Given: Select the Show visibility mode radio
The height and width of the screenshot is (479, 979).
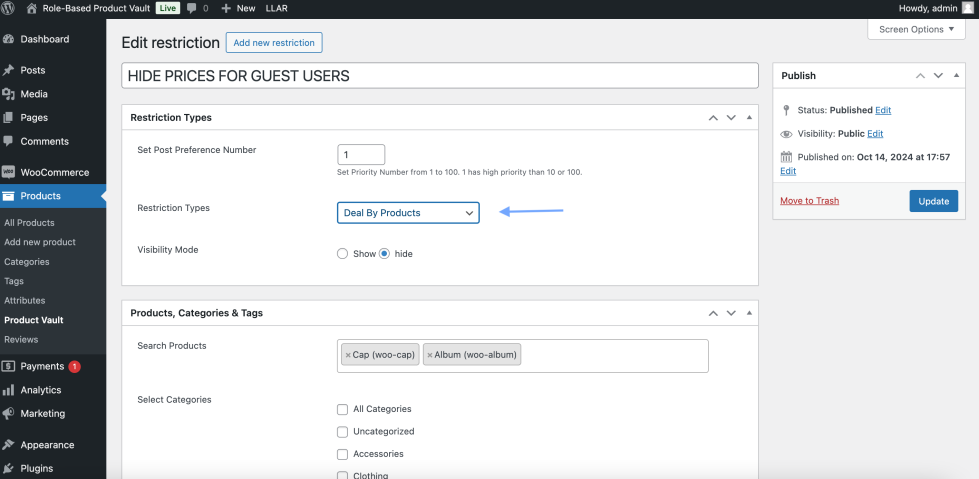Looking at the screenshot, I should tap(343, 254).
